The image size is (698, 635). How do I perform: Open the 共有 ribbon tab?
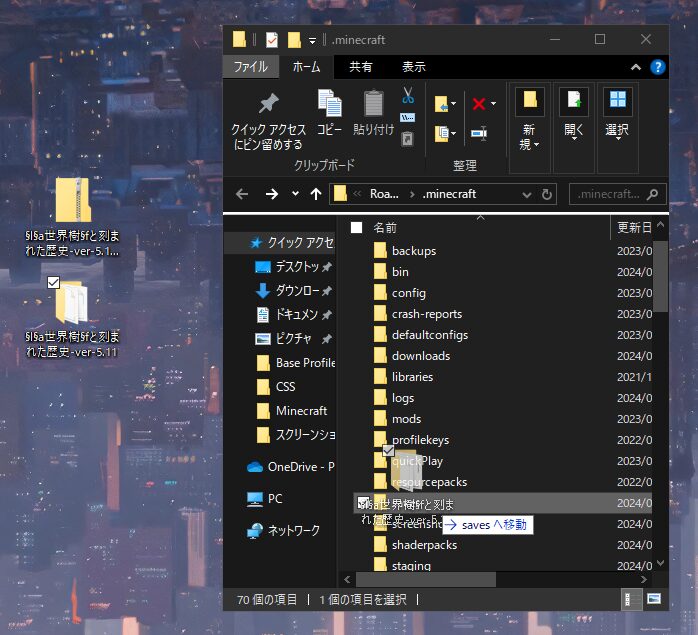click(x=361, y=67)
